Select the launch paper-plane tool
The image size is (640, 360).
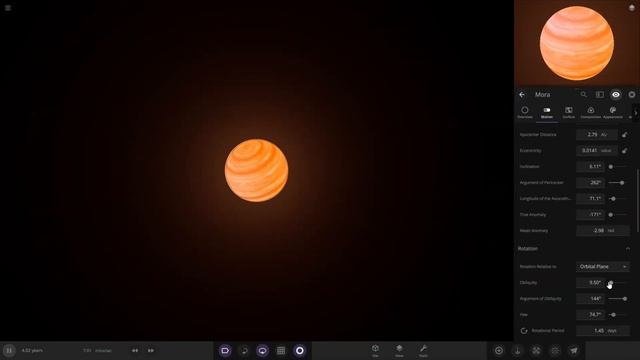click(574, 351)
